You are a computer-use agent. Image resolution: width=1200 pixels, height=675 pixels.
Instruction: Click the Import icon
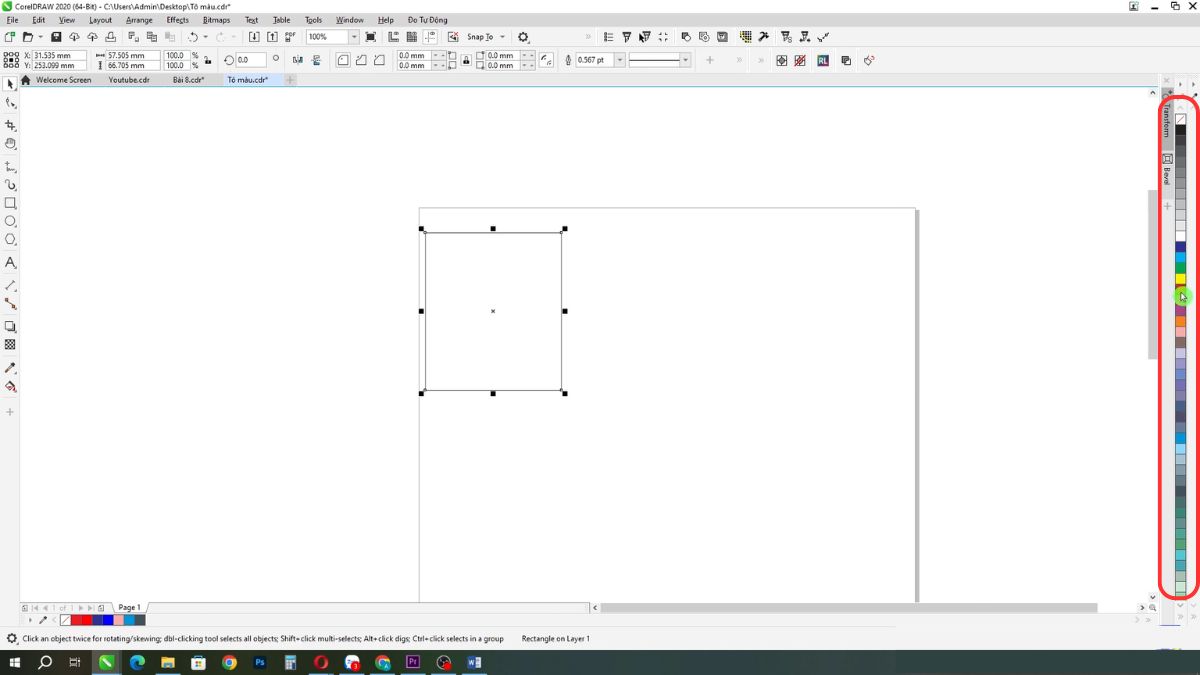pos(254,37)
